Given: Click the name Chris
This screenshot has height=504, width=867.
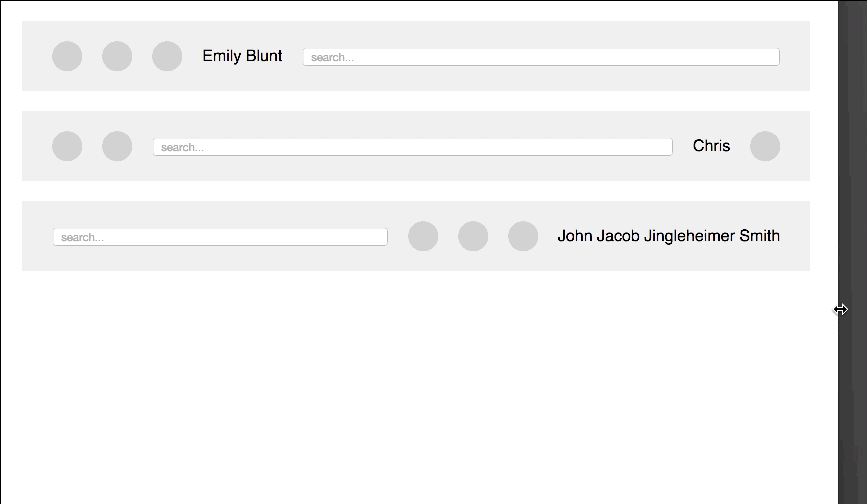Looking at the screenshot, I should 711,146.
